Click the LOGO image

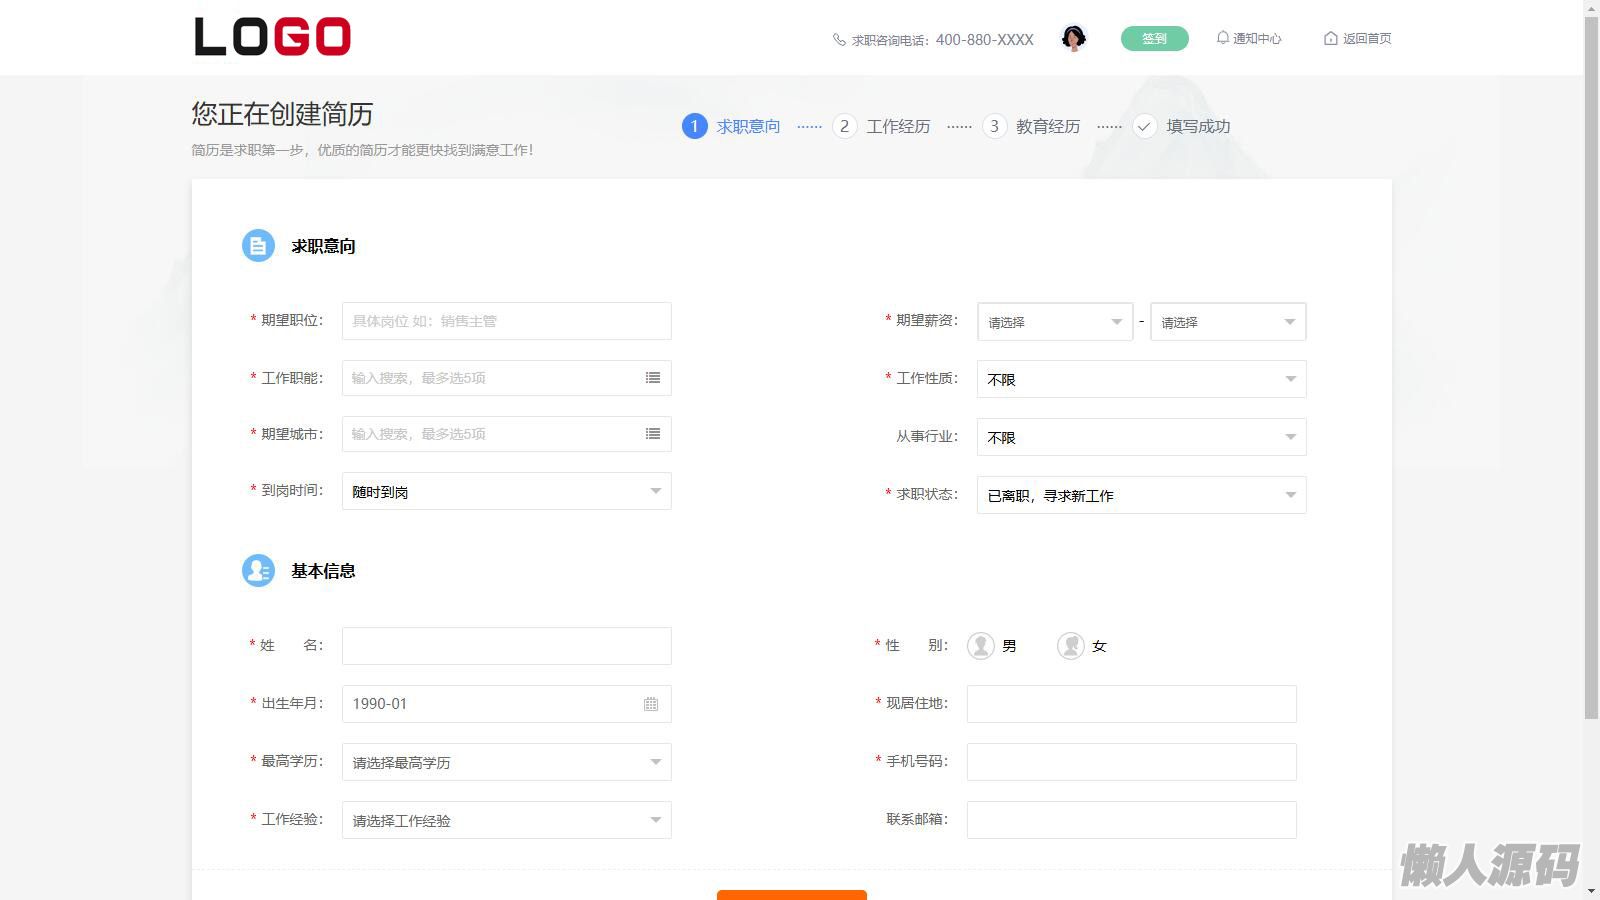(272, 37)
